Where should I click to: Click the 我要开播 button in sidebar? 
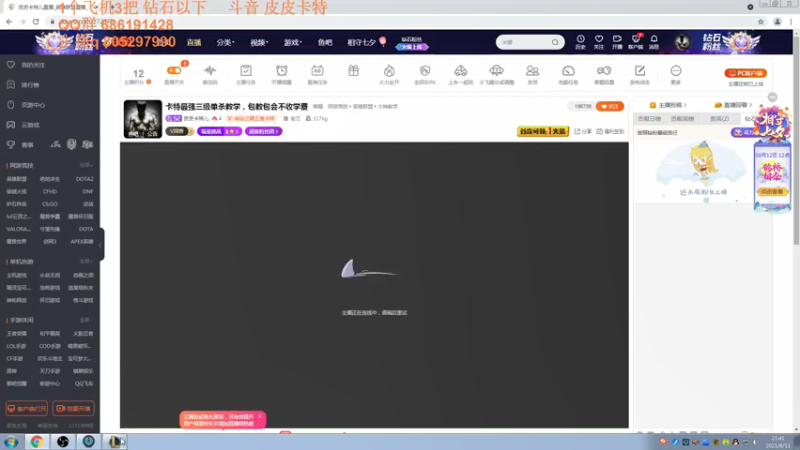[x=73, y=409]
